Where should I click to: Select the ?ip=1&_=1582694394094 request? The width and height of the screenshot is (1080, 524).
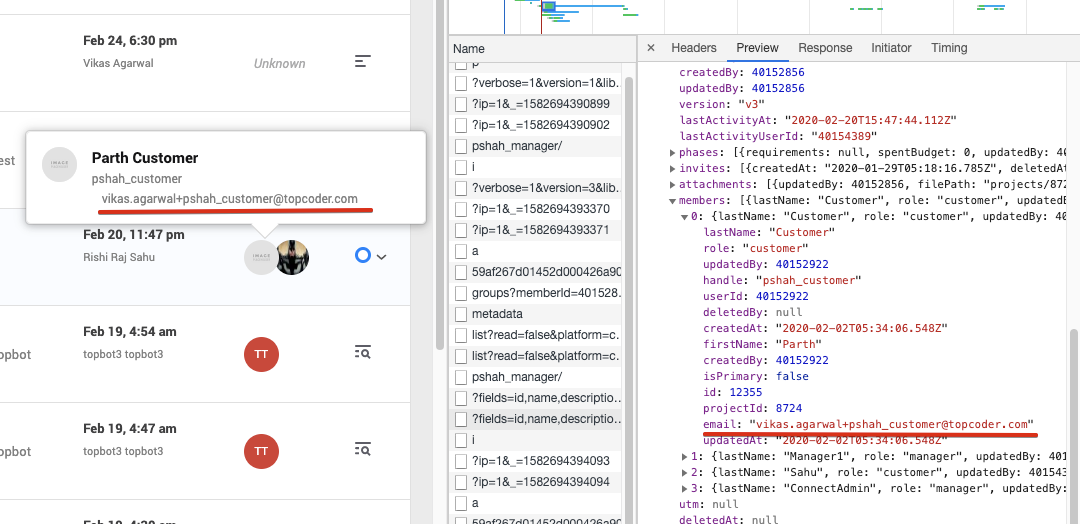pyautogui.click(x=541, y=482)
